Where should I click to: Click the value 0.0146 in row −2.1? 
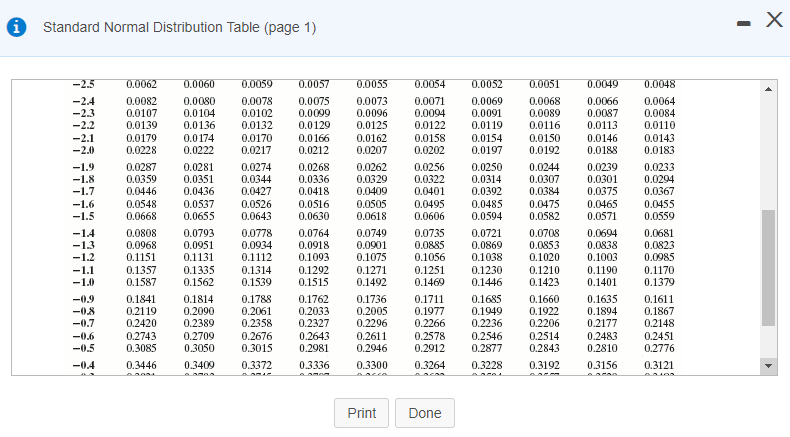click(603, 139)
